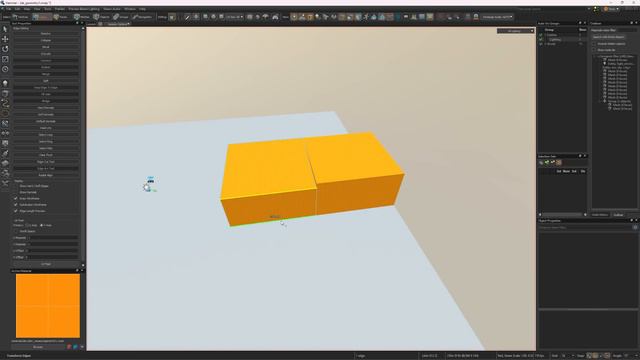Select the Mirror tool in left toolbar
The image size is (640, 360).
5,133
